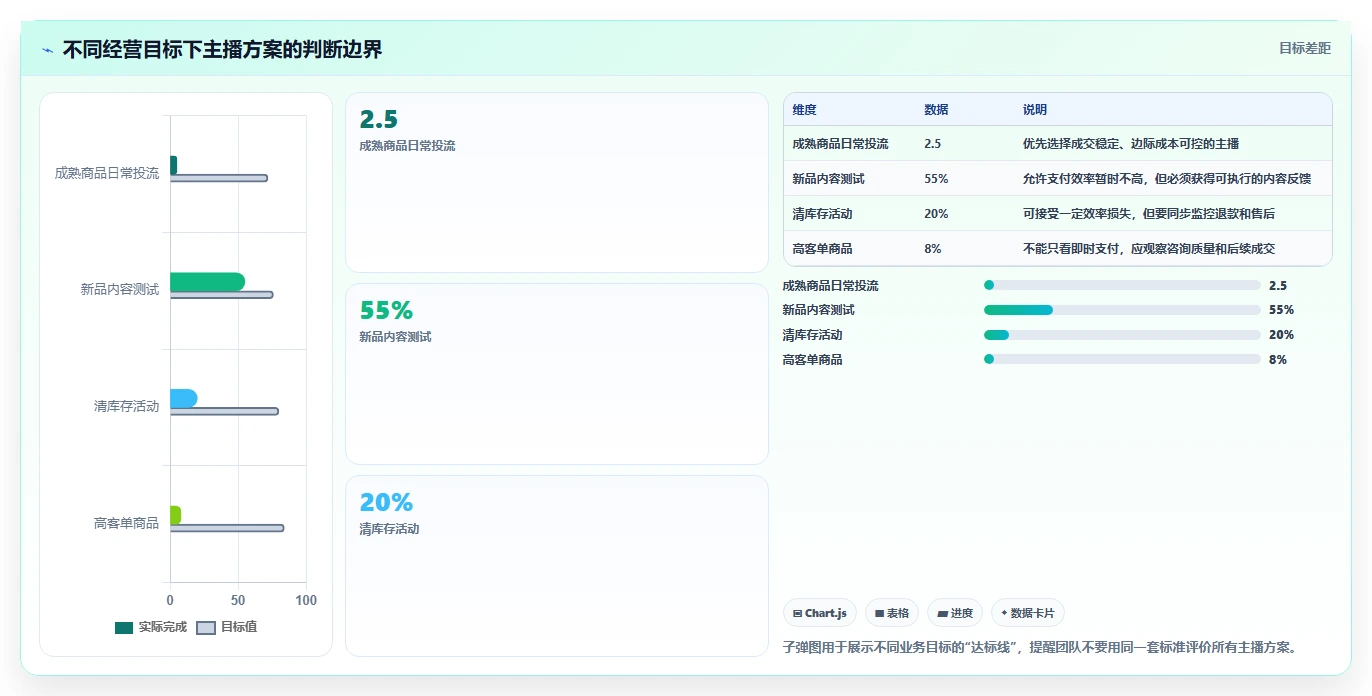1372x696 pixels.
Task: Click the page title 不同经营目标下主播方案的判断边界
Action: click(x=222, y=50)
